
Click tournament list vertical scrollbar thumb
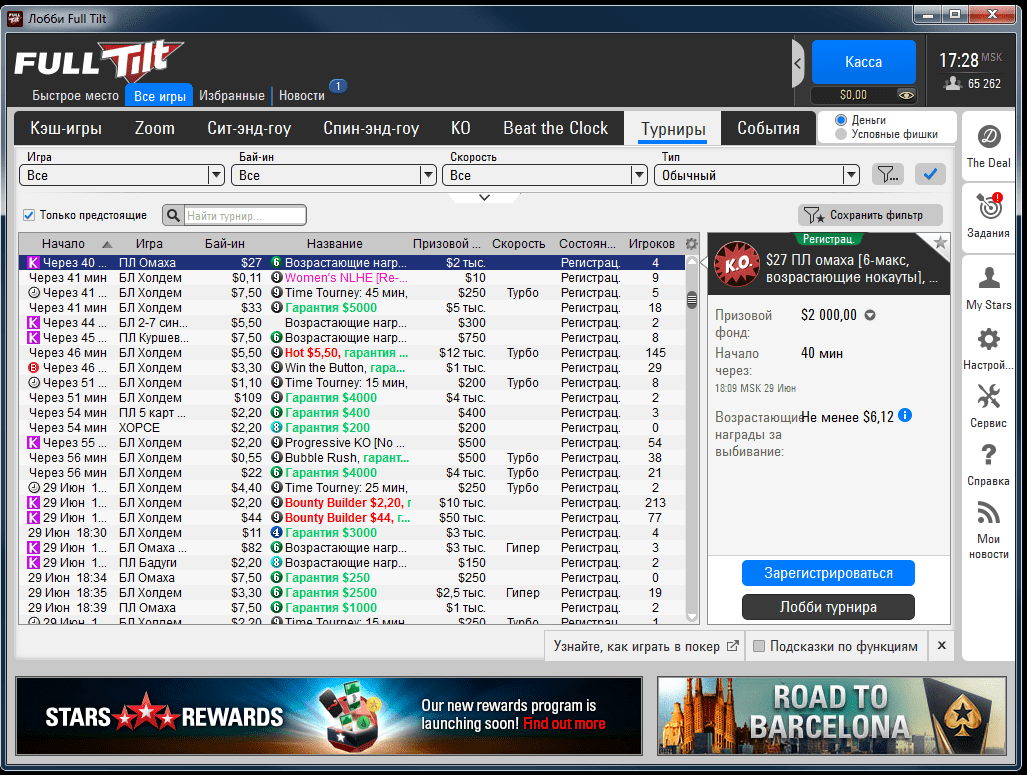coord(692,301)
